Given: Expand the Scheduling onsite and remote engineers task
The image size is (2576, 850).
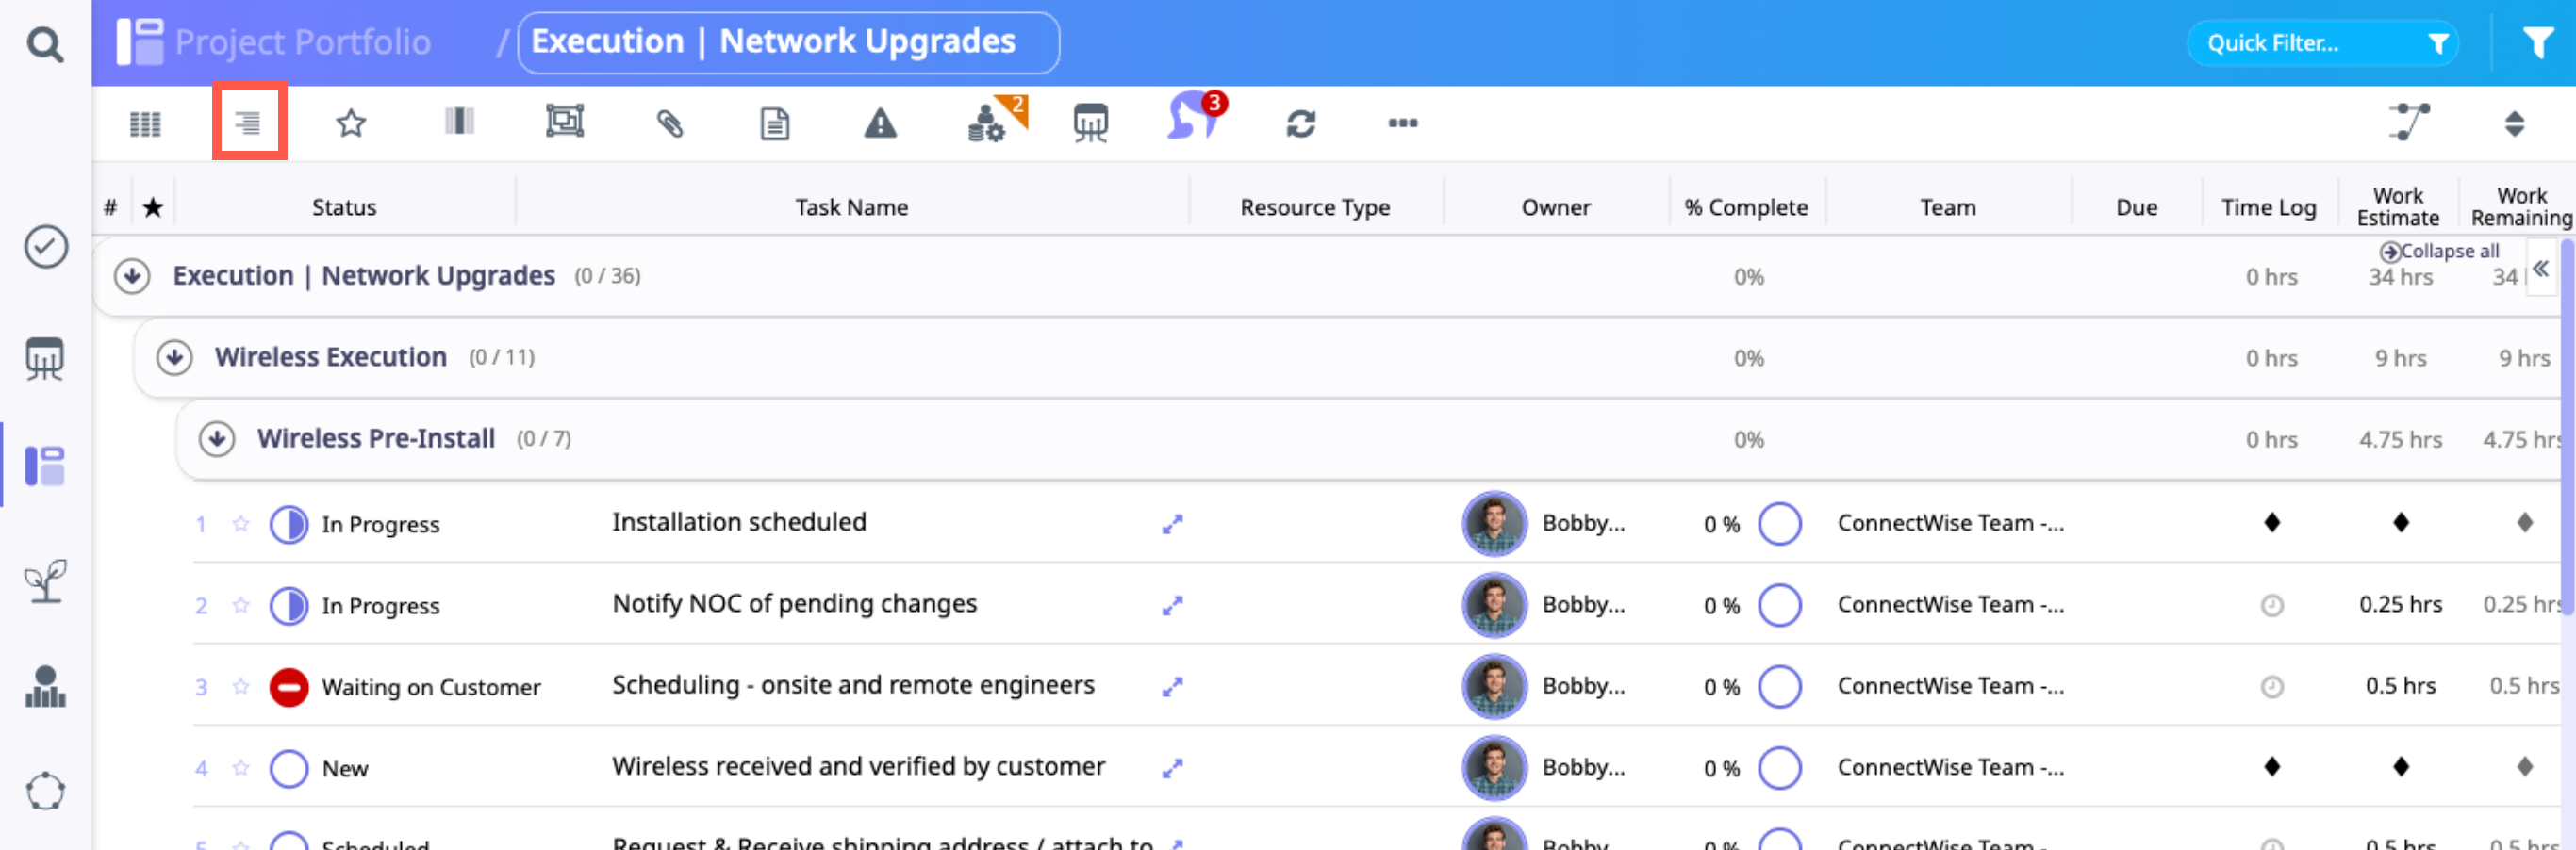Looking at the screenshot, I should [x=1172, y=687].
